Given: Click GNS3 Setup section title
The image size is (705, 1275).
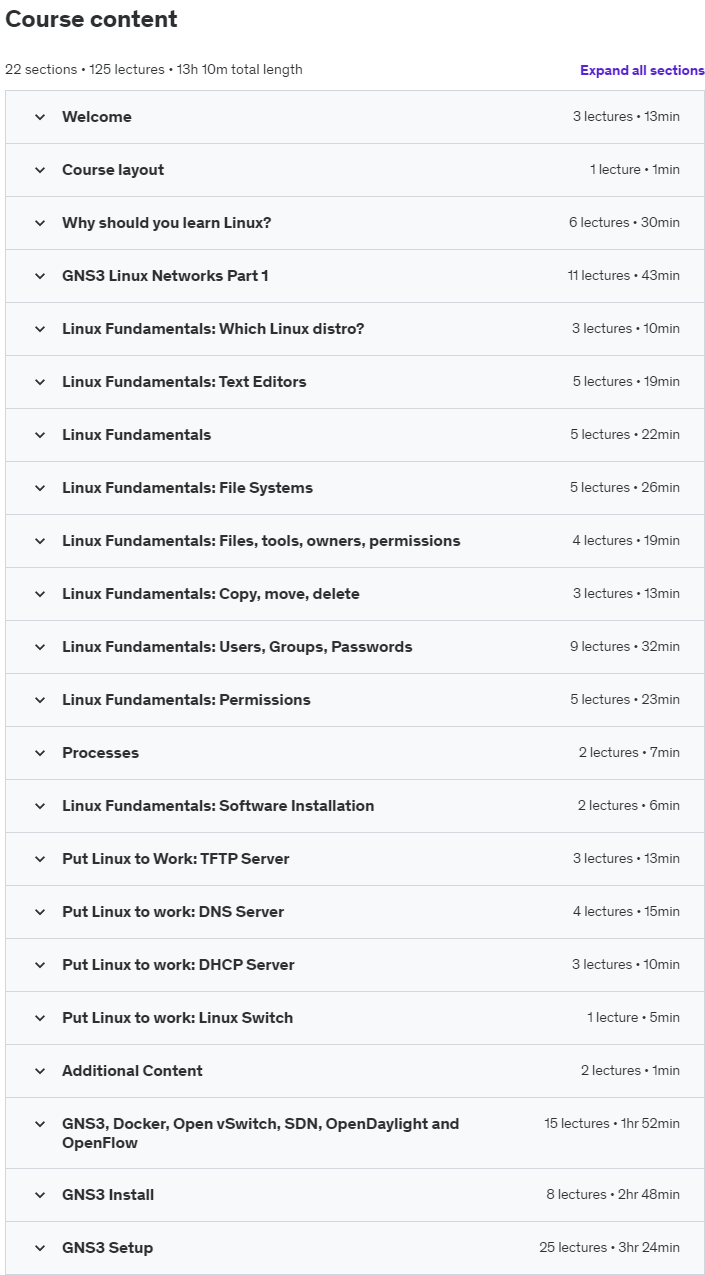Looking at the screenshot, I should pos(107,1248).
